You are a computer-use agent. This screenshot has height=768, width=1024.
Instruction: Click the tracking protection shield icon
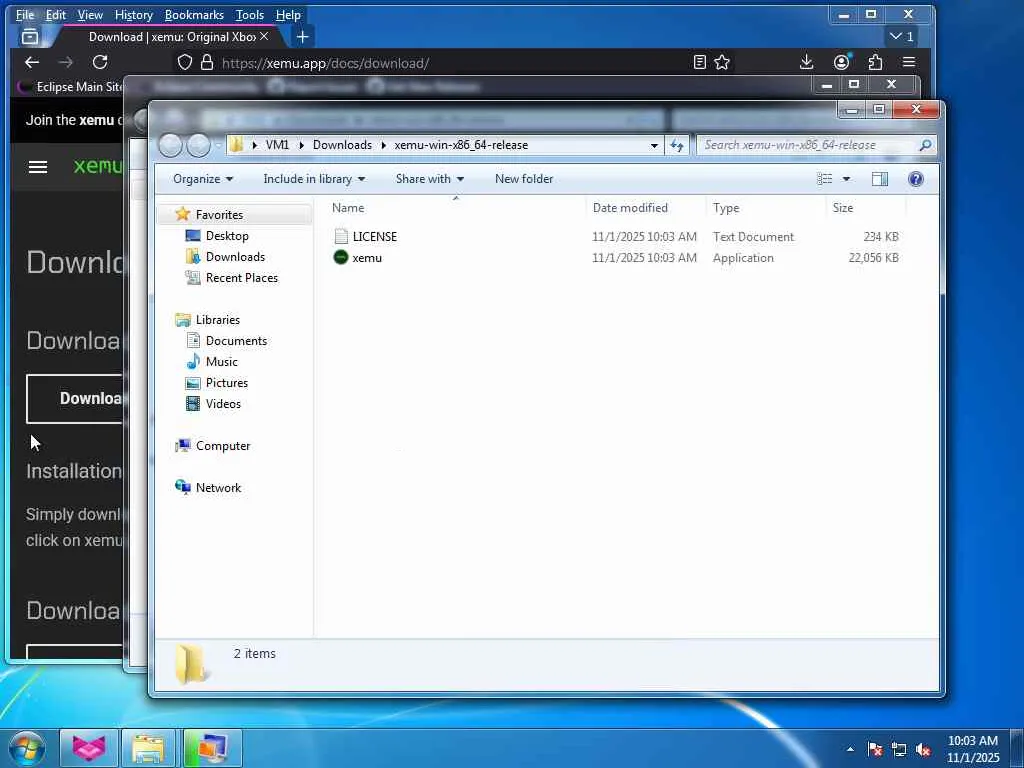185,63
